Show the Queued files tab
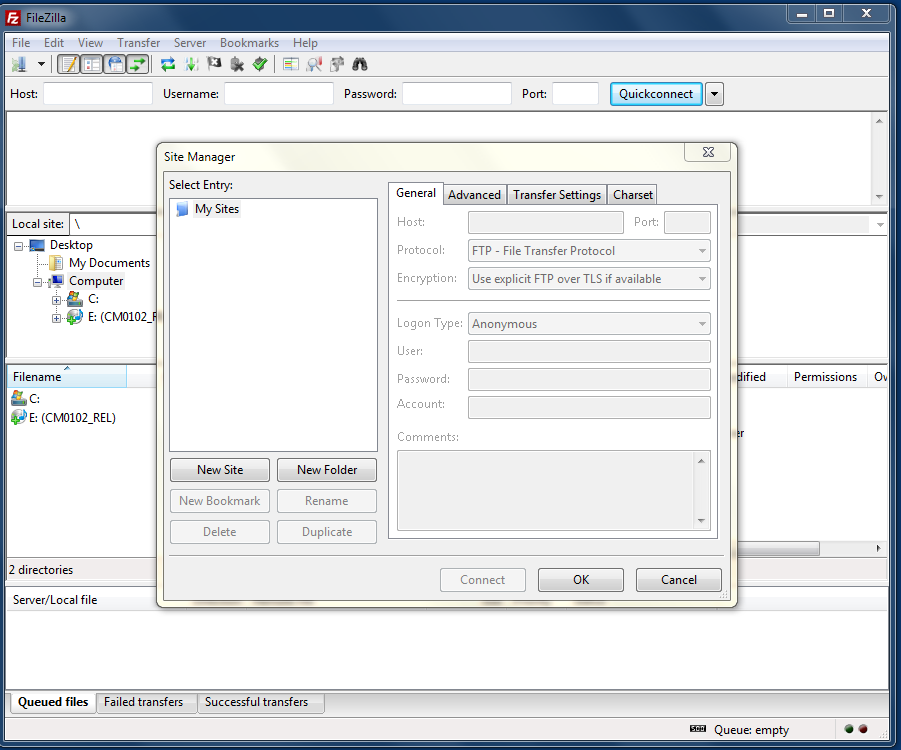901x750 pixels. click(53, 702)
